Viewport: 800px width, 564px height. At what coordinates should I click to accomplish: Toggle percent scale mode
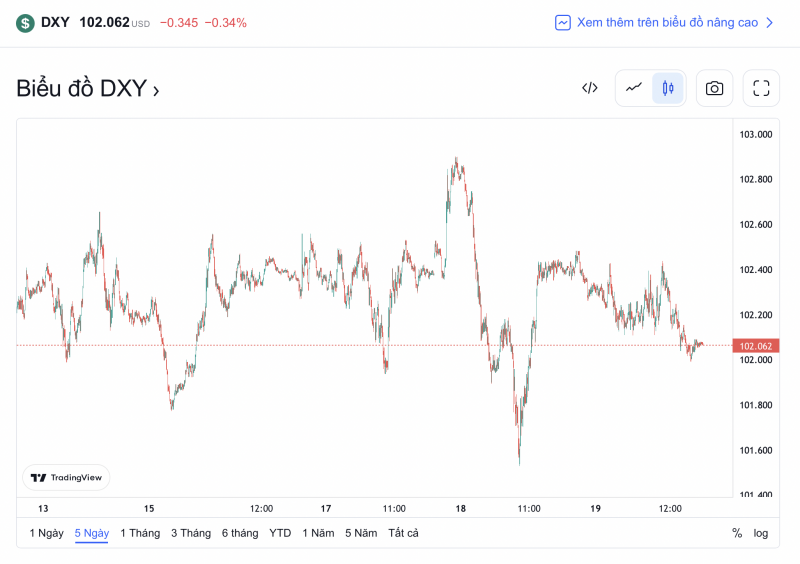(737, 533)
